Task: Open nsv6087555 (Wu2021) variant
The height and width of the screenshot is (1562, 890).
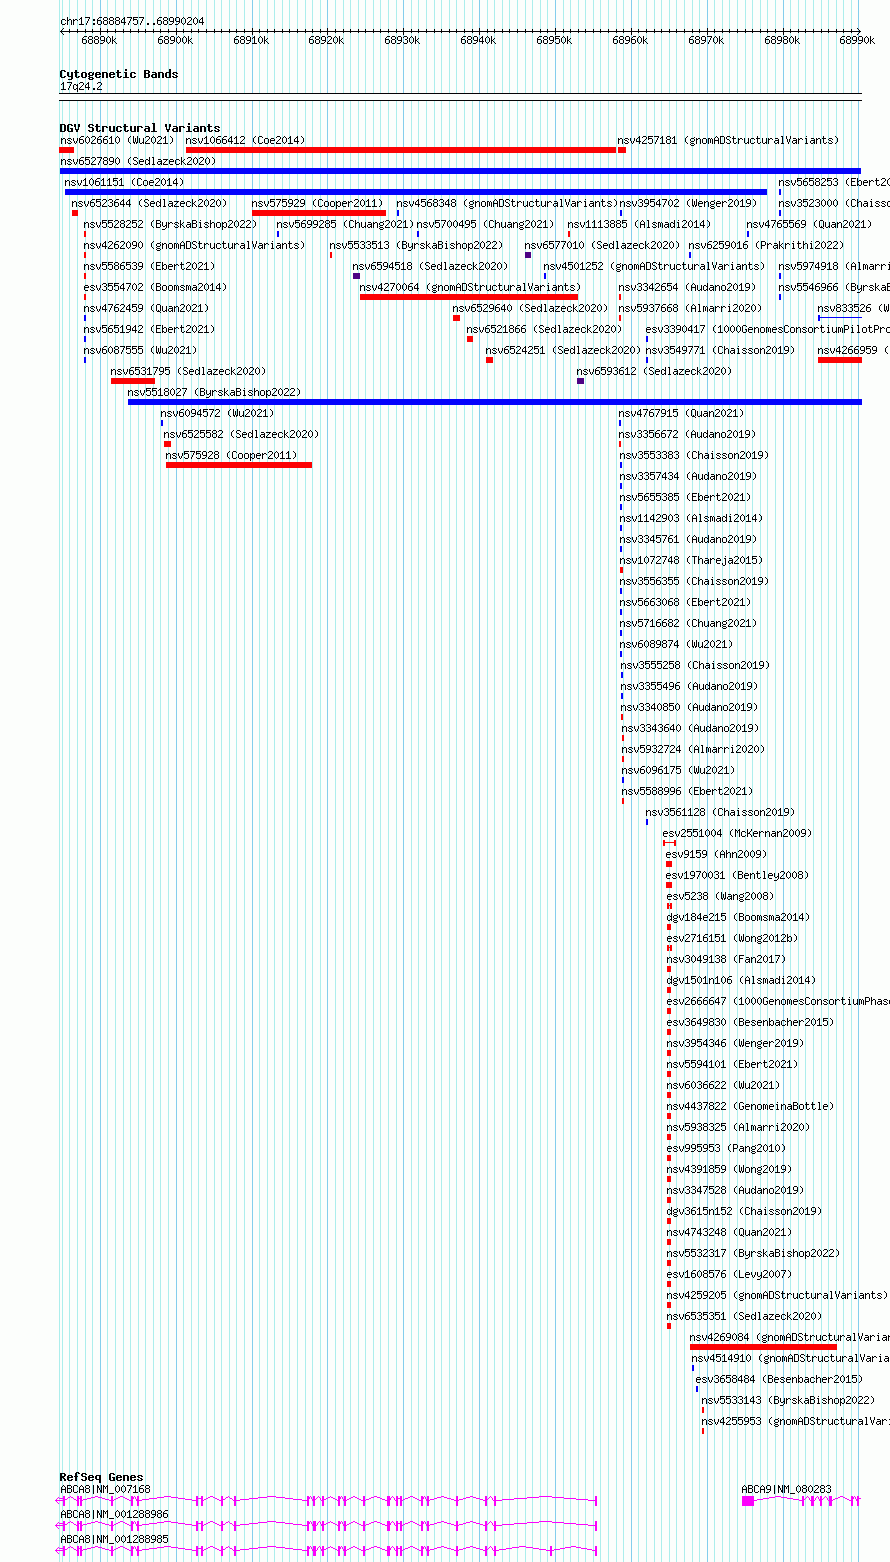Action: [x=140, y=350]
